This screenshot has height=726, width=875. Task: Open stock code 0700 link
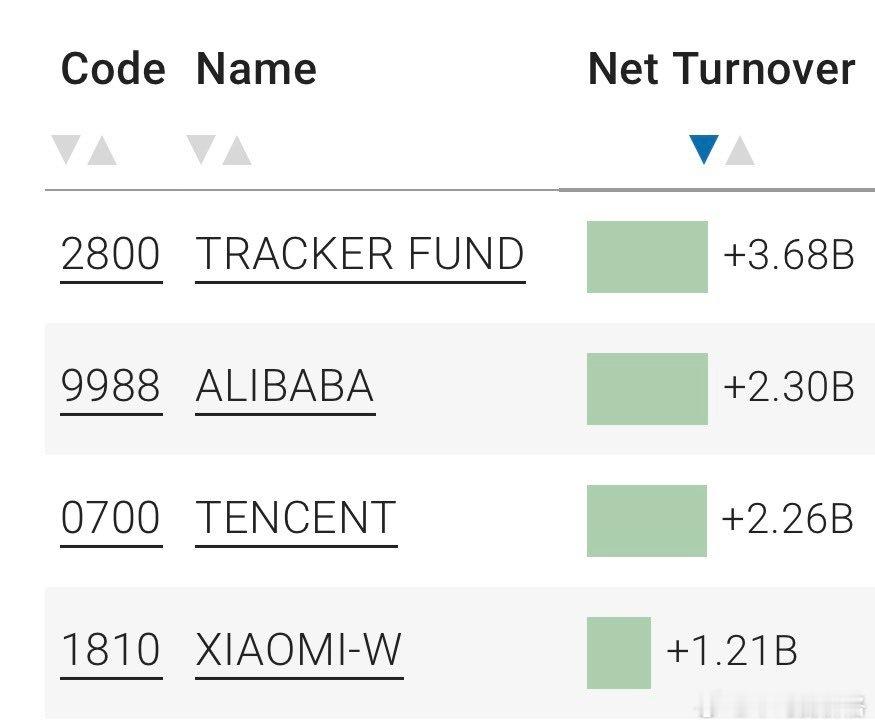111,519
